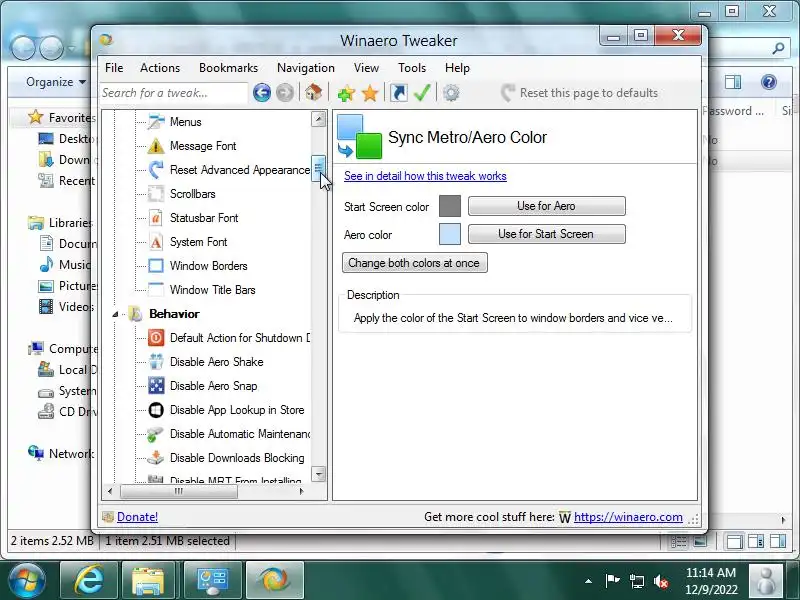Click the Default Action for Shutdown power icon

point(156,338)
